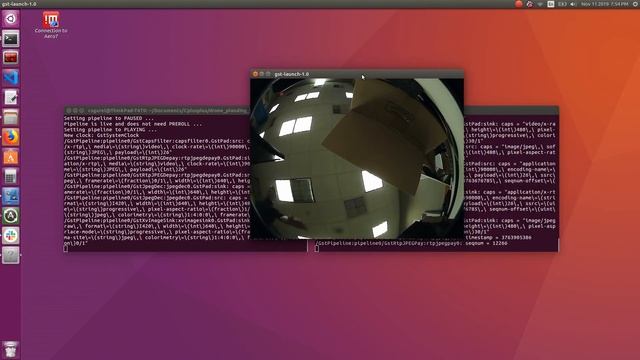Open 'Connection to Aero7' desktop shortcut

point(51,25)
